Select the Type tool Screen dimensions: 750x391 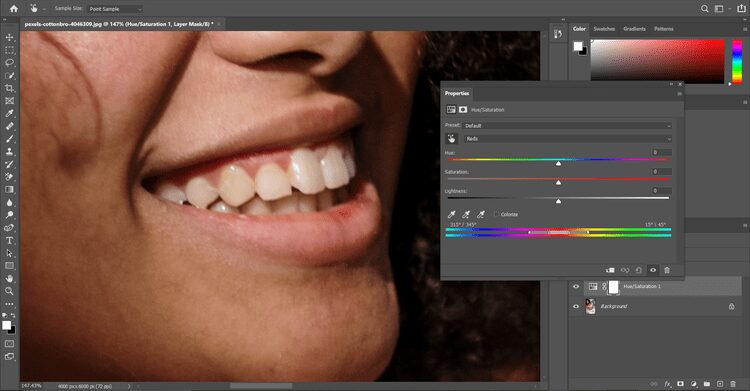9,240
